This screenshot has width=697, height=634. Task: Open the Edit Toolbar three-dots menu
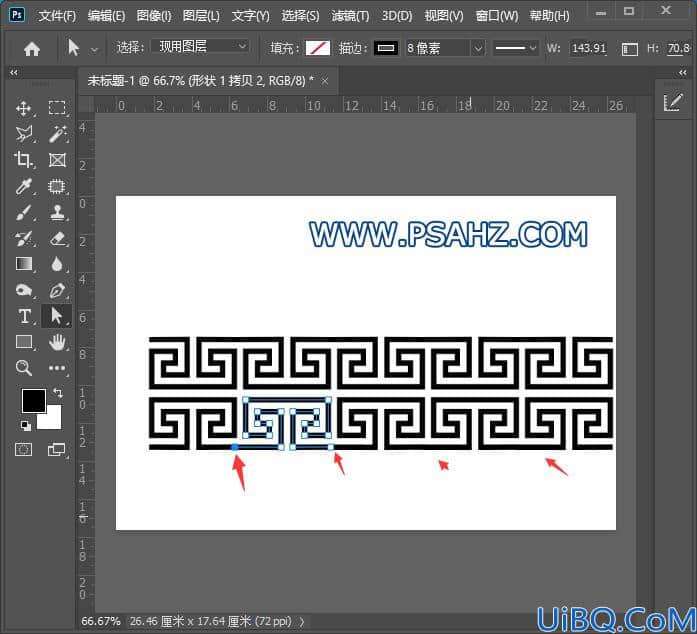point(57,368)
